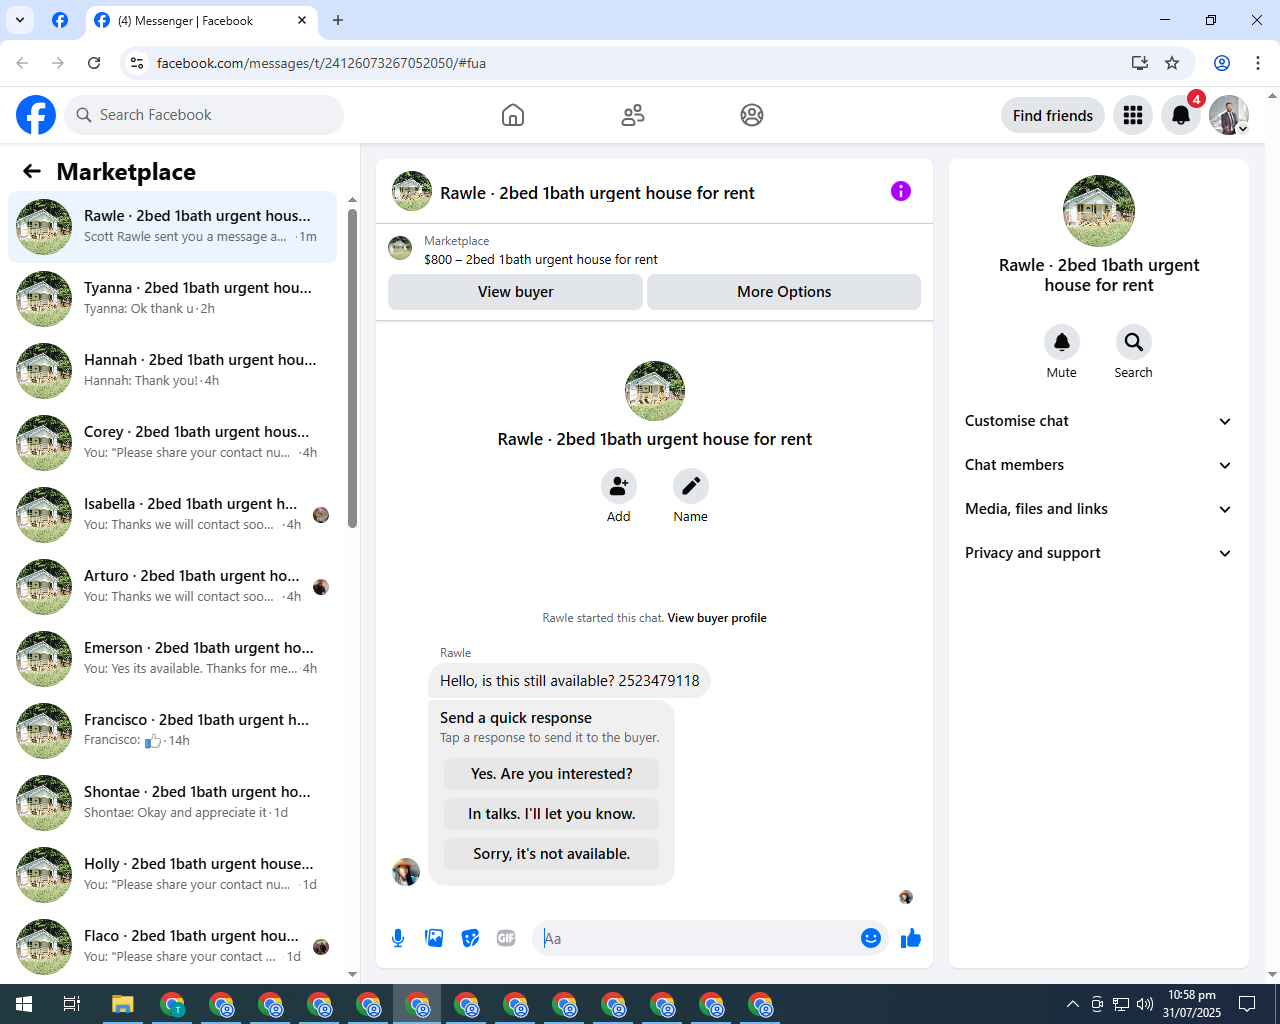Open the emoji picker icon

click(871, 938)
